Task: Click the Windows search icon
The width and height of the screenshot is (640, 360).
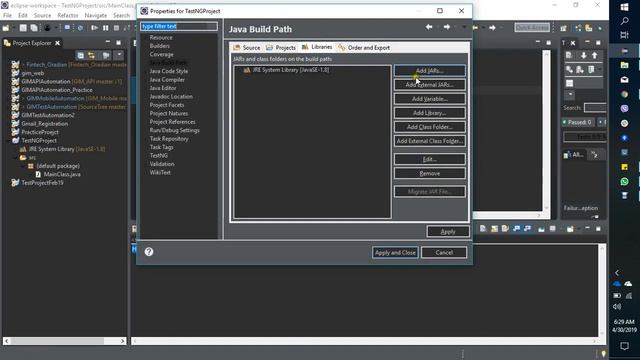Action: 624,21
